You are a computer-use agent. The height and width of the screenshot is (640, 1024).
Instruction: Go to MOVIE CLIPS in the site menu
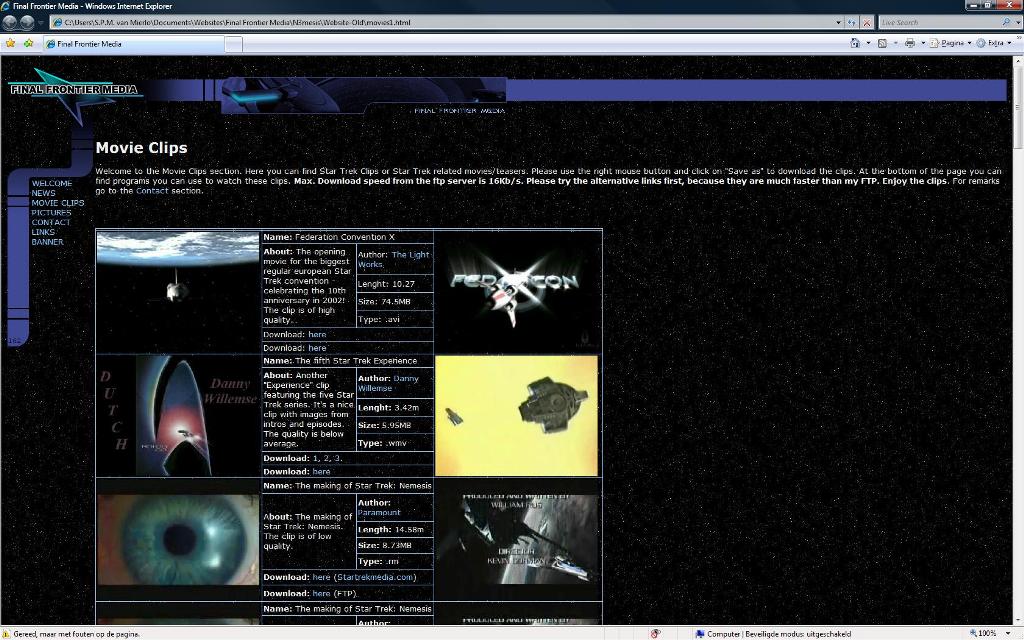click(x=57, y=203)
